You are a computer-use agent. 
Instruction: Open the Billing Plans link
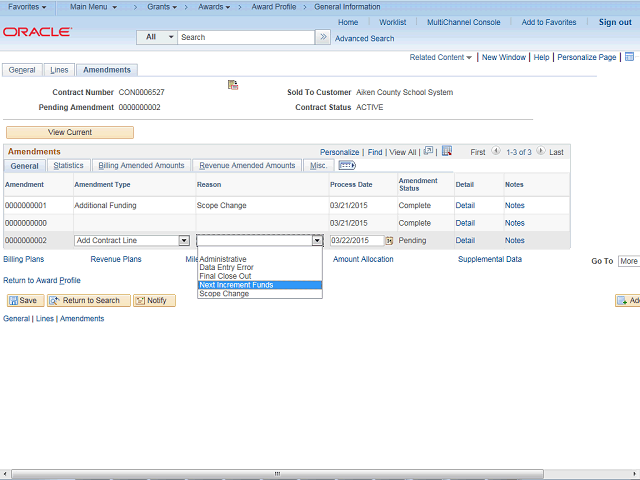(x=23, y=259)
